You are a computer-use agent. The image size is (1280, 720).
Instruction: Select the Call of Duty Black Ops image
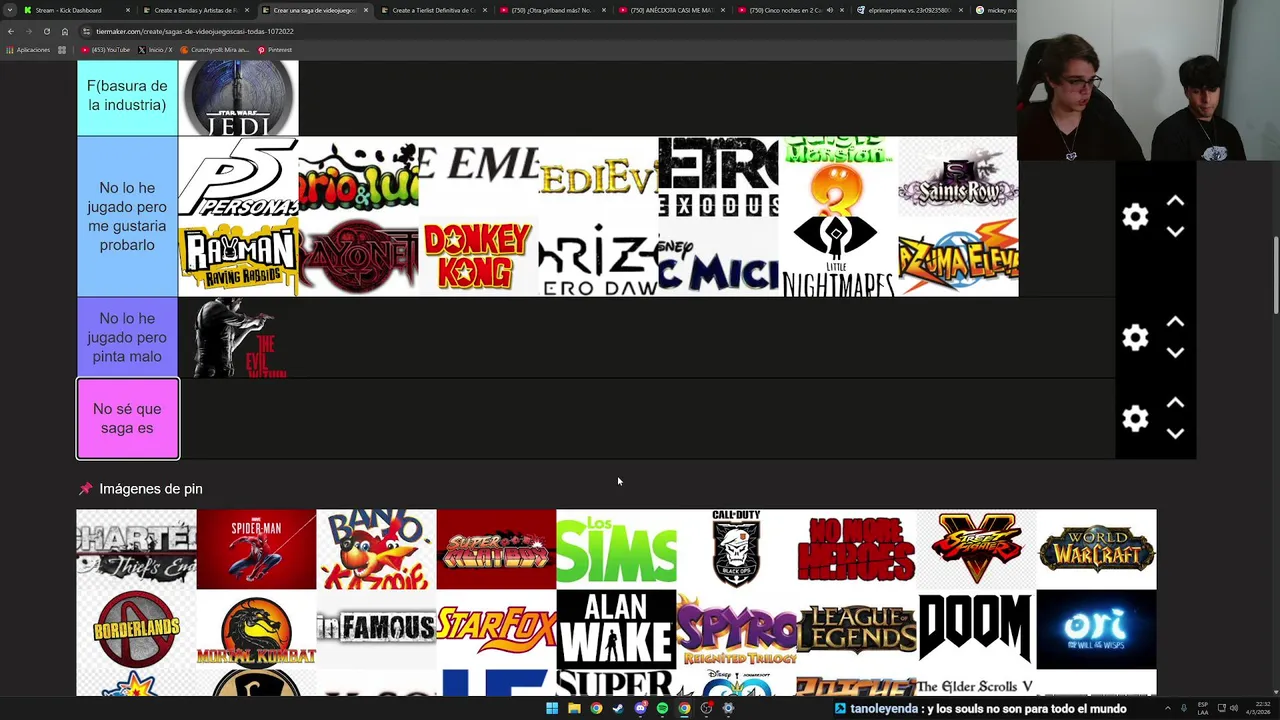click(736, 549)
